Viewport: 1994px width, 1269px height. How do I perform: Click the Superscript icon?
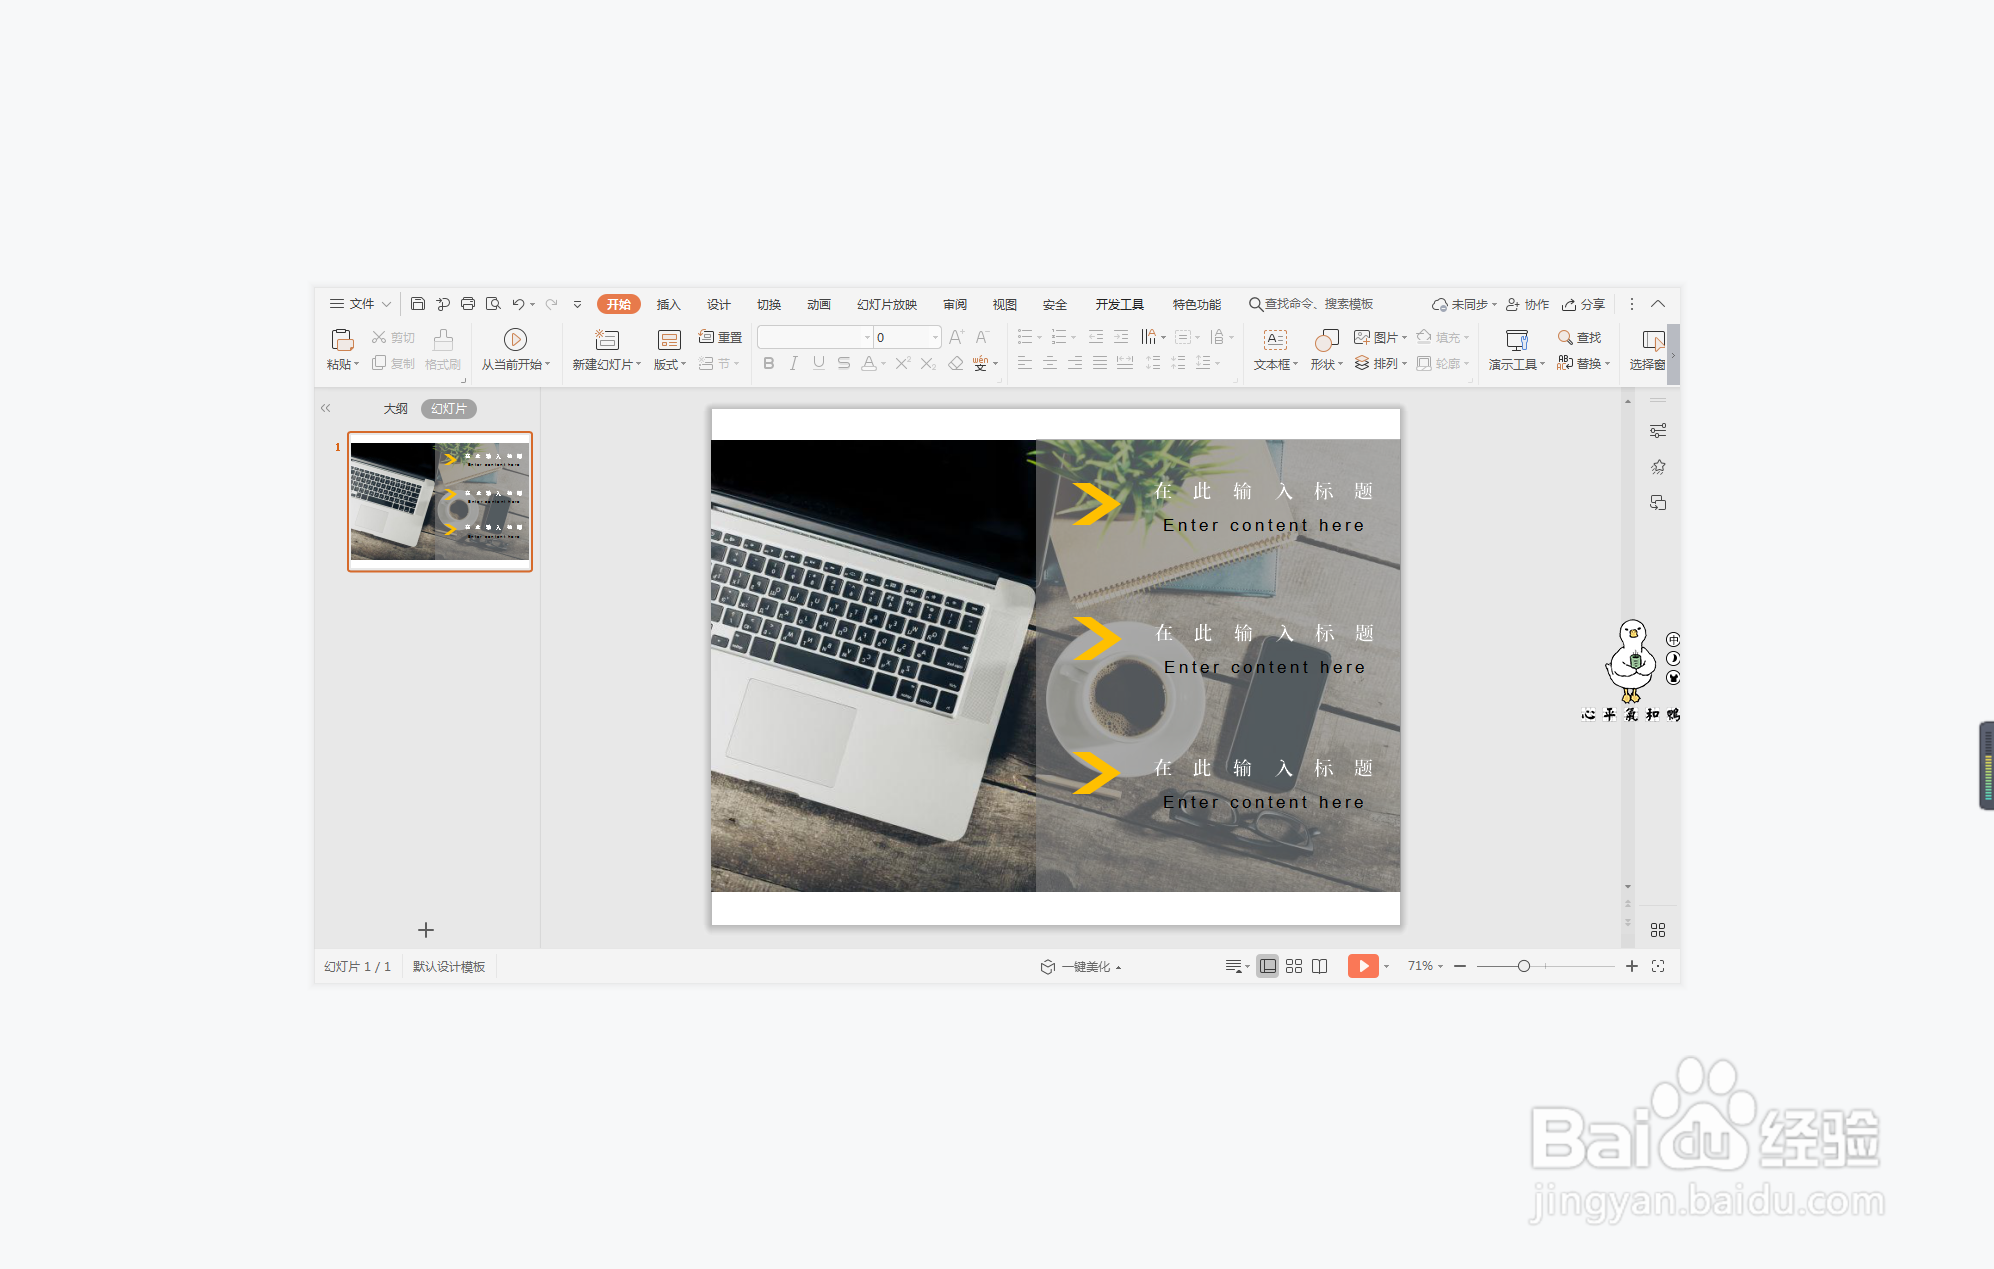(x=903, y=363)
